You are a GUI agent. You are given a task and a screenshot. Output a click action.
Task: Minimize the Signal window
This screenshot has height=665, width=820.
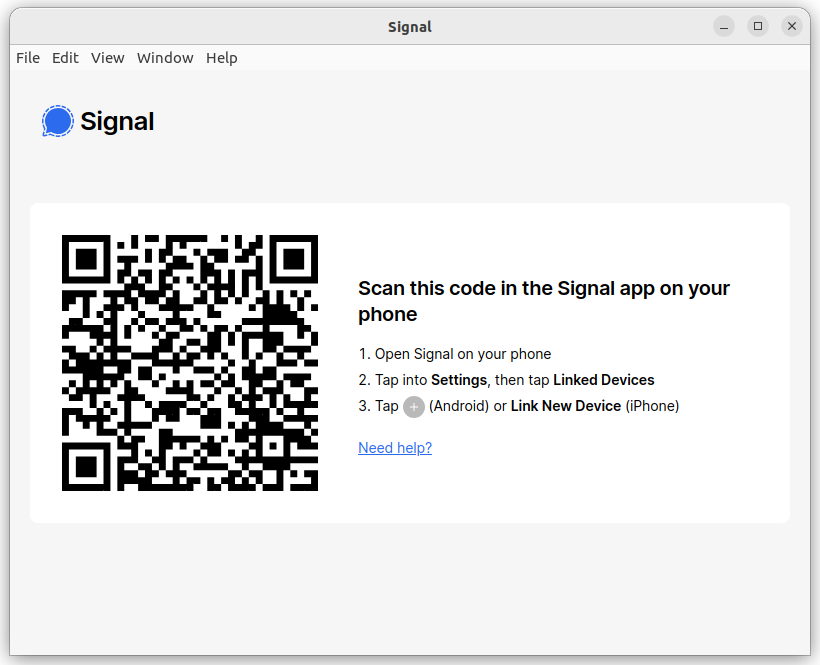pos(724,26)
